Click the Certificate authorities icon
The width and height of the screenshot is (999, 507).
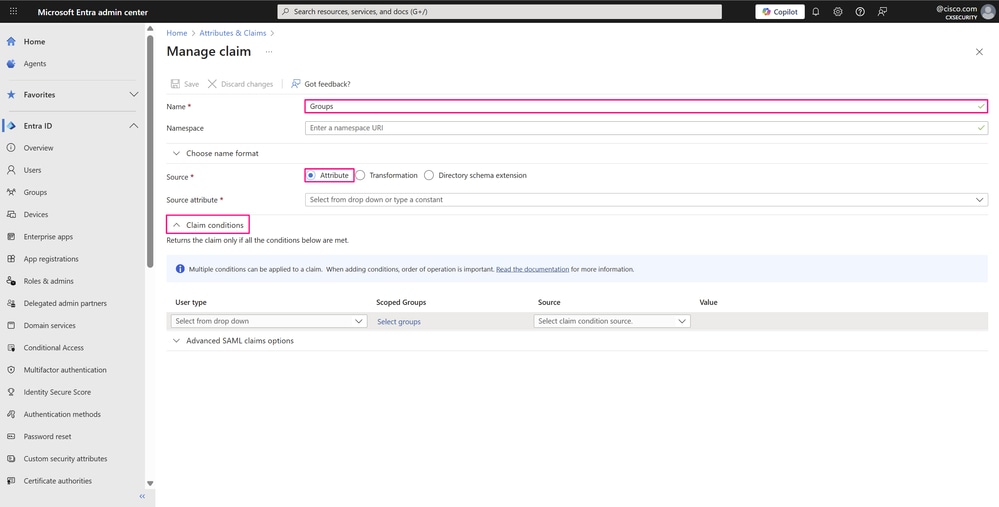click(11, 481)
